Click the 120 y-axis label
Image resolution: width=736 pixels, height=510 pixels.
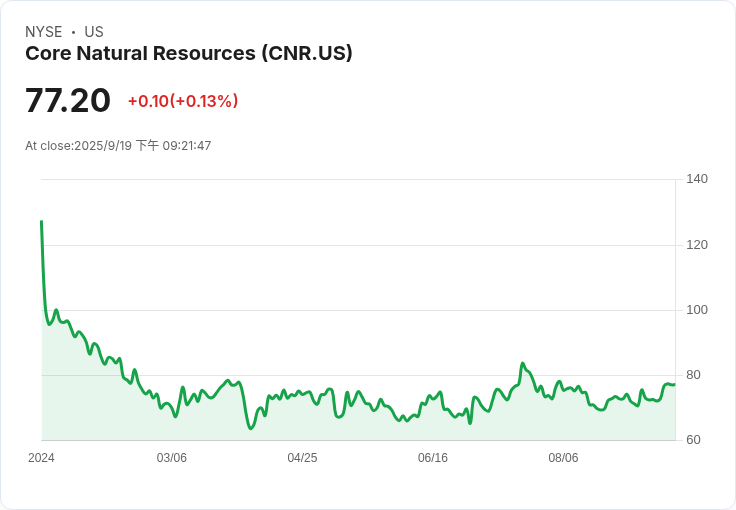point(697,244)
